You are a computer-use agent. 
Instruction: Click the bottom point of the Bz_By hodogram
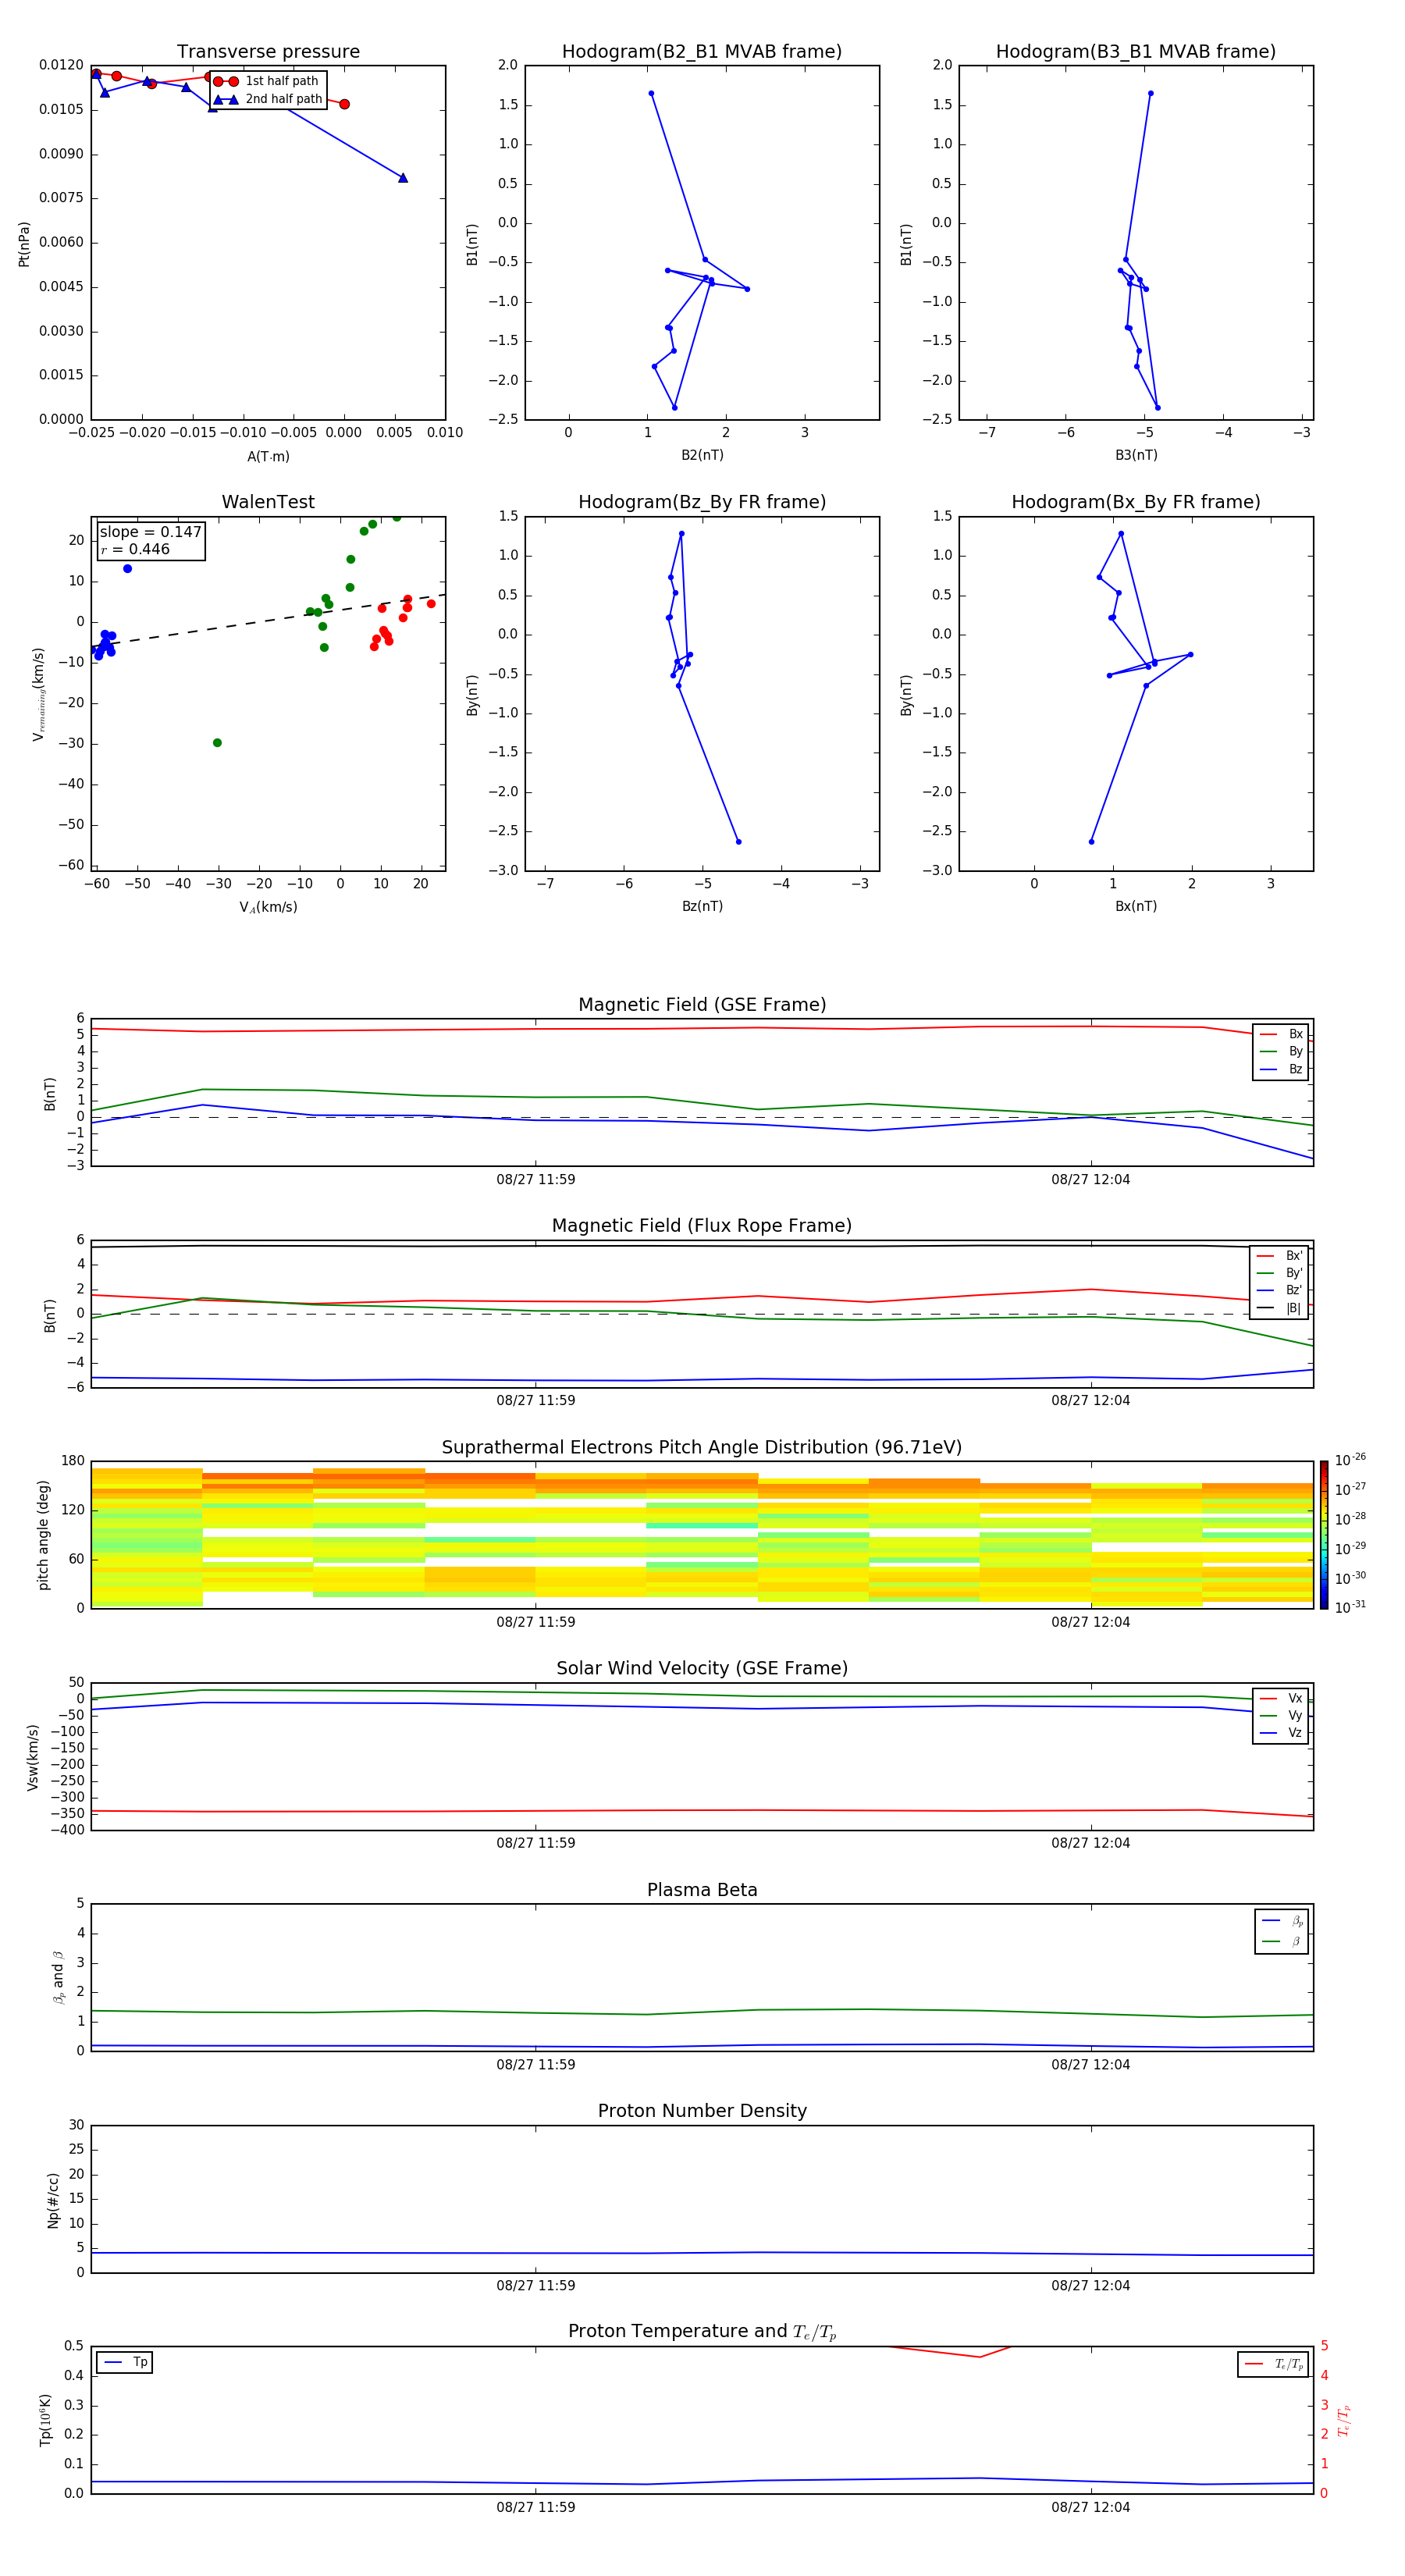[x=738, y=842]
